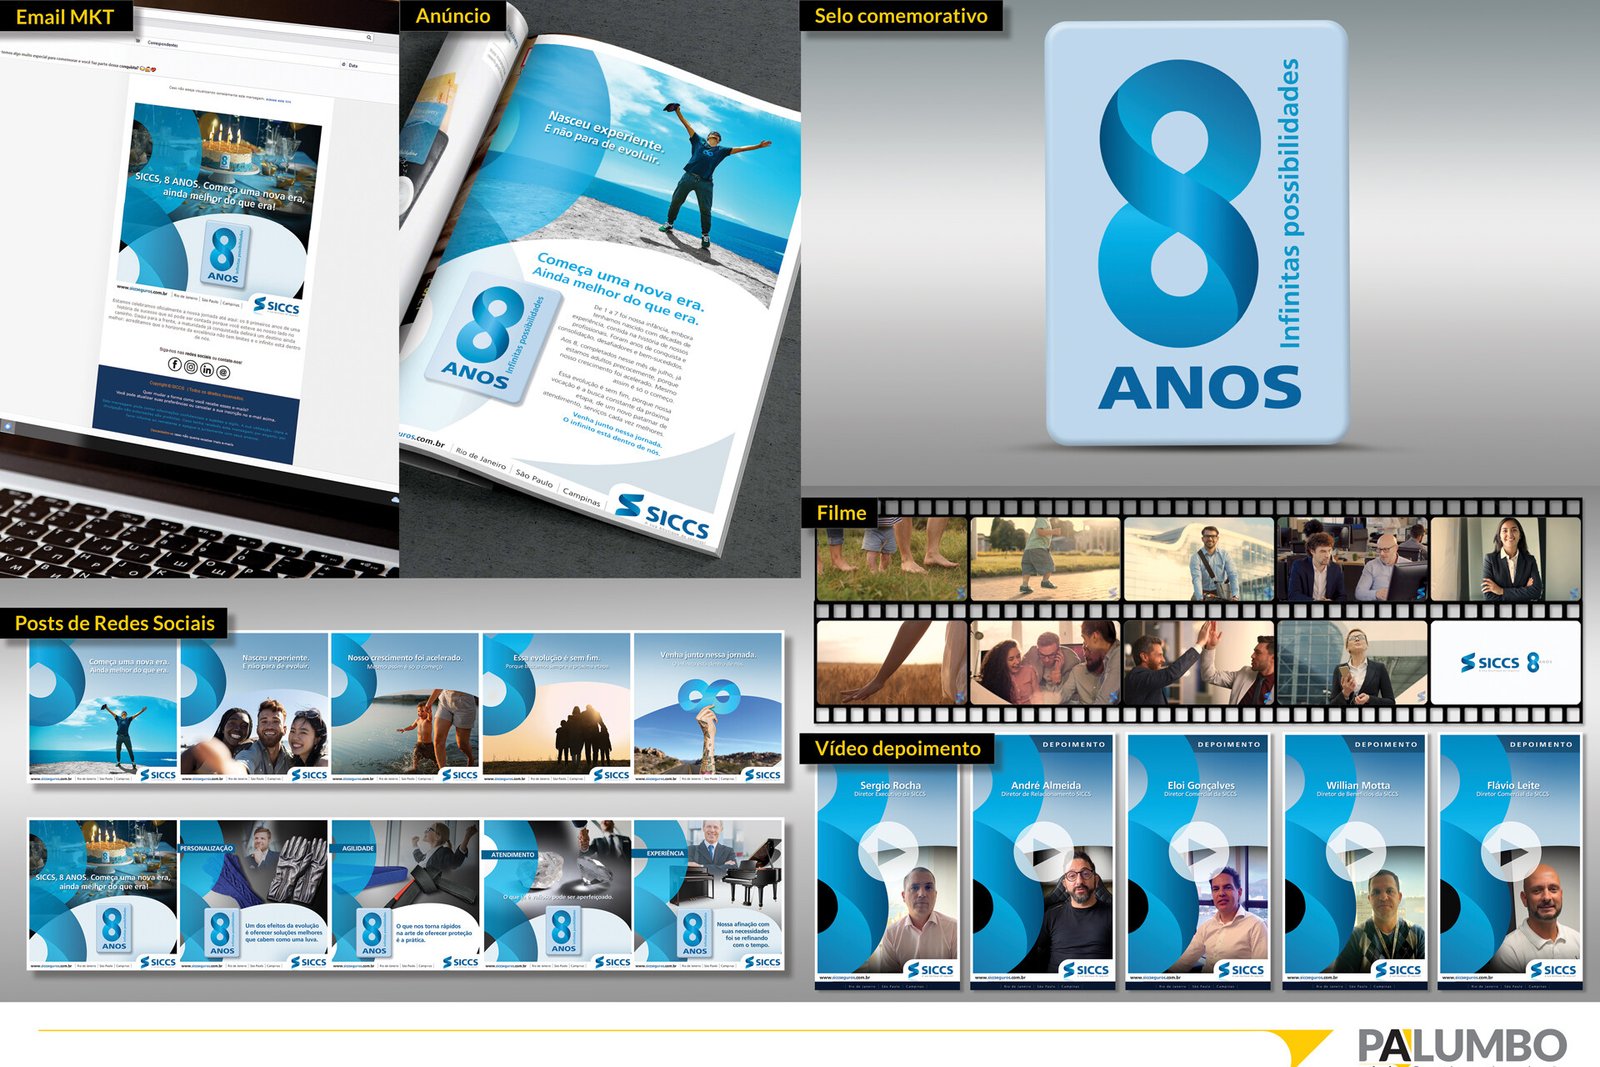Open the 'Personalização' gloves social post

[x=254, y=895]
